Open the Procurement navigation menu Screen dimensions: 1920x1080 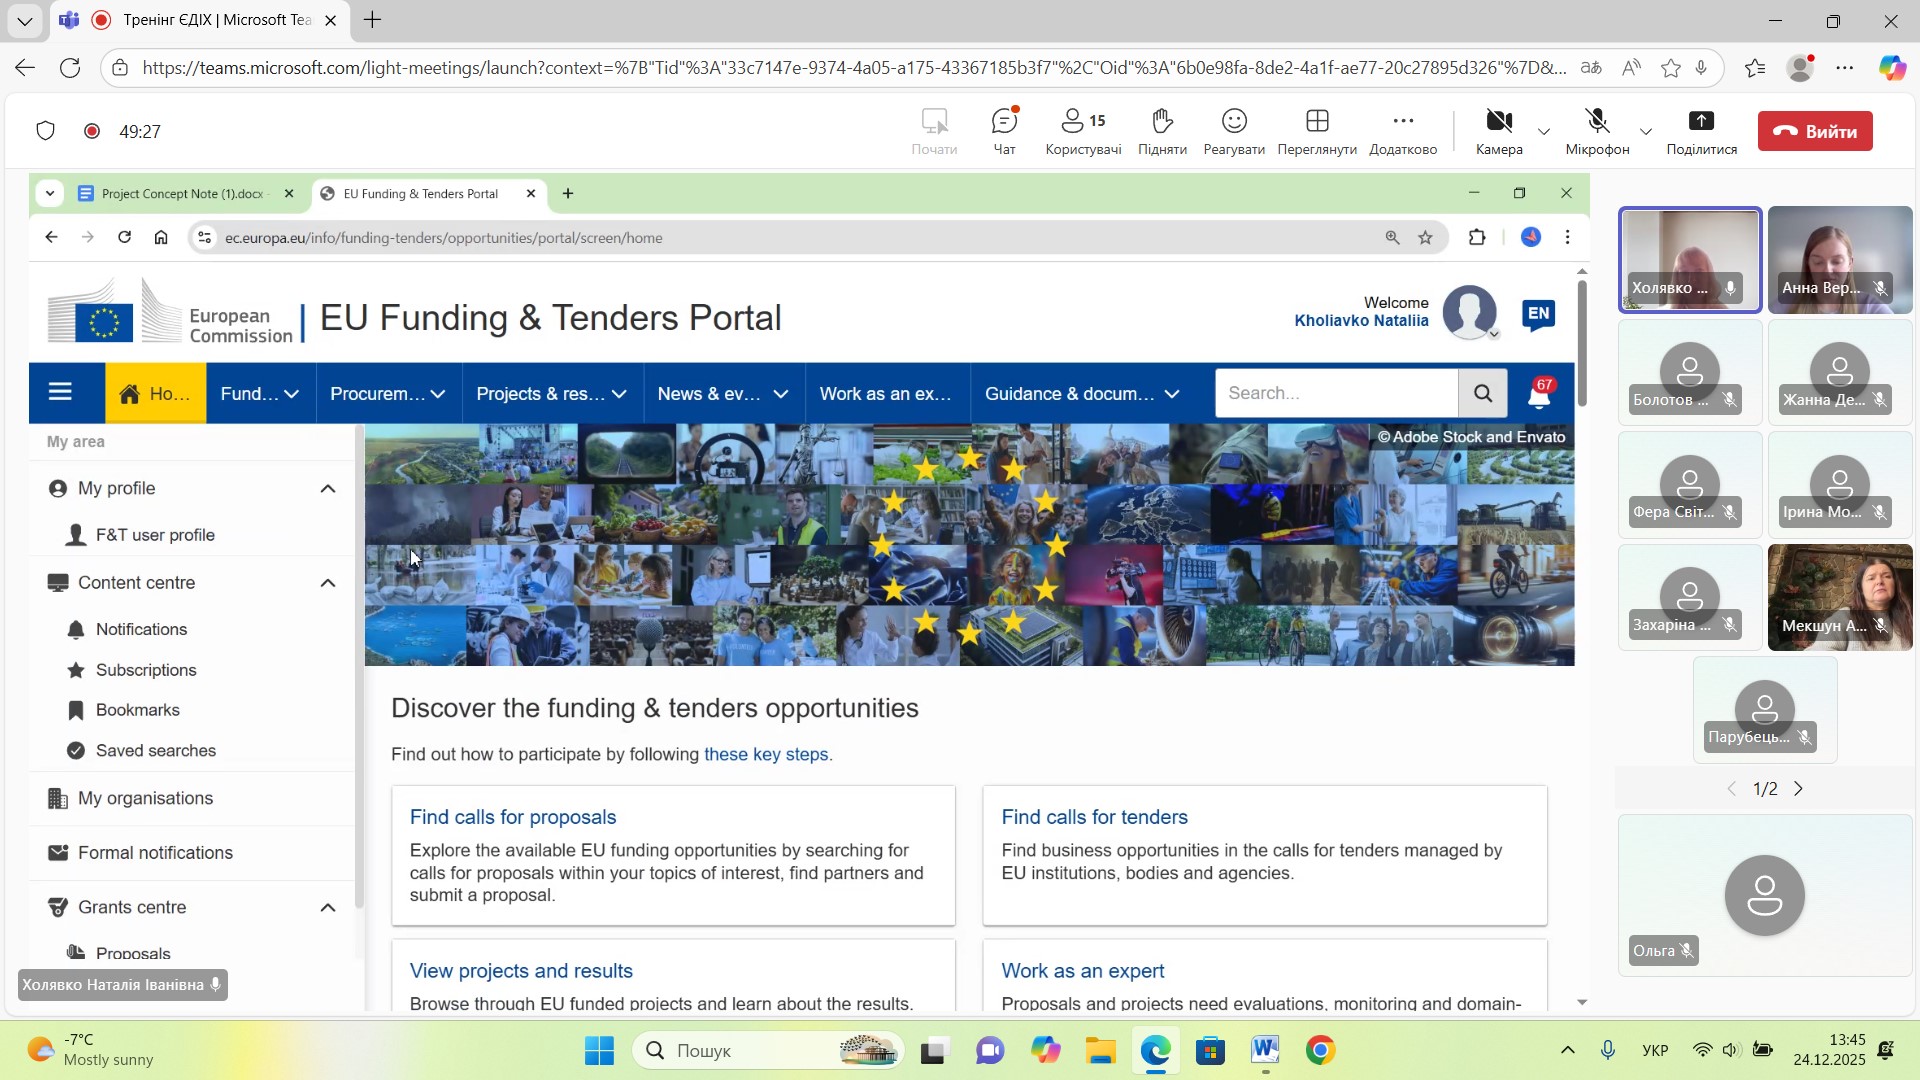click(x=387, y=394)
